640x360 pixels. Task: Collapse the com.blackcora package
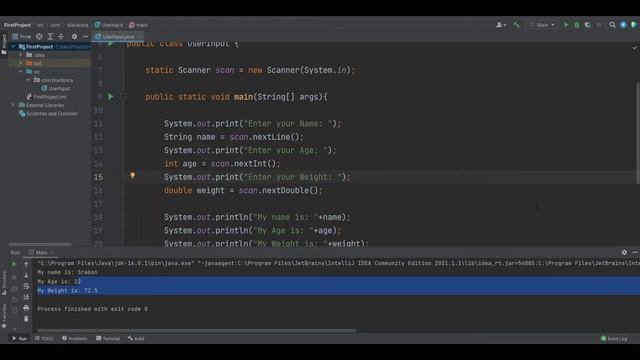(x=28, y=80)
